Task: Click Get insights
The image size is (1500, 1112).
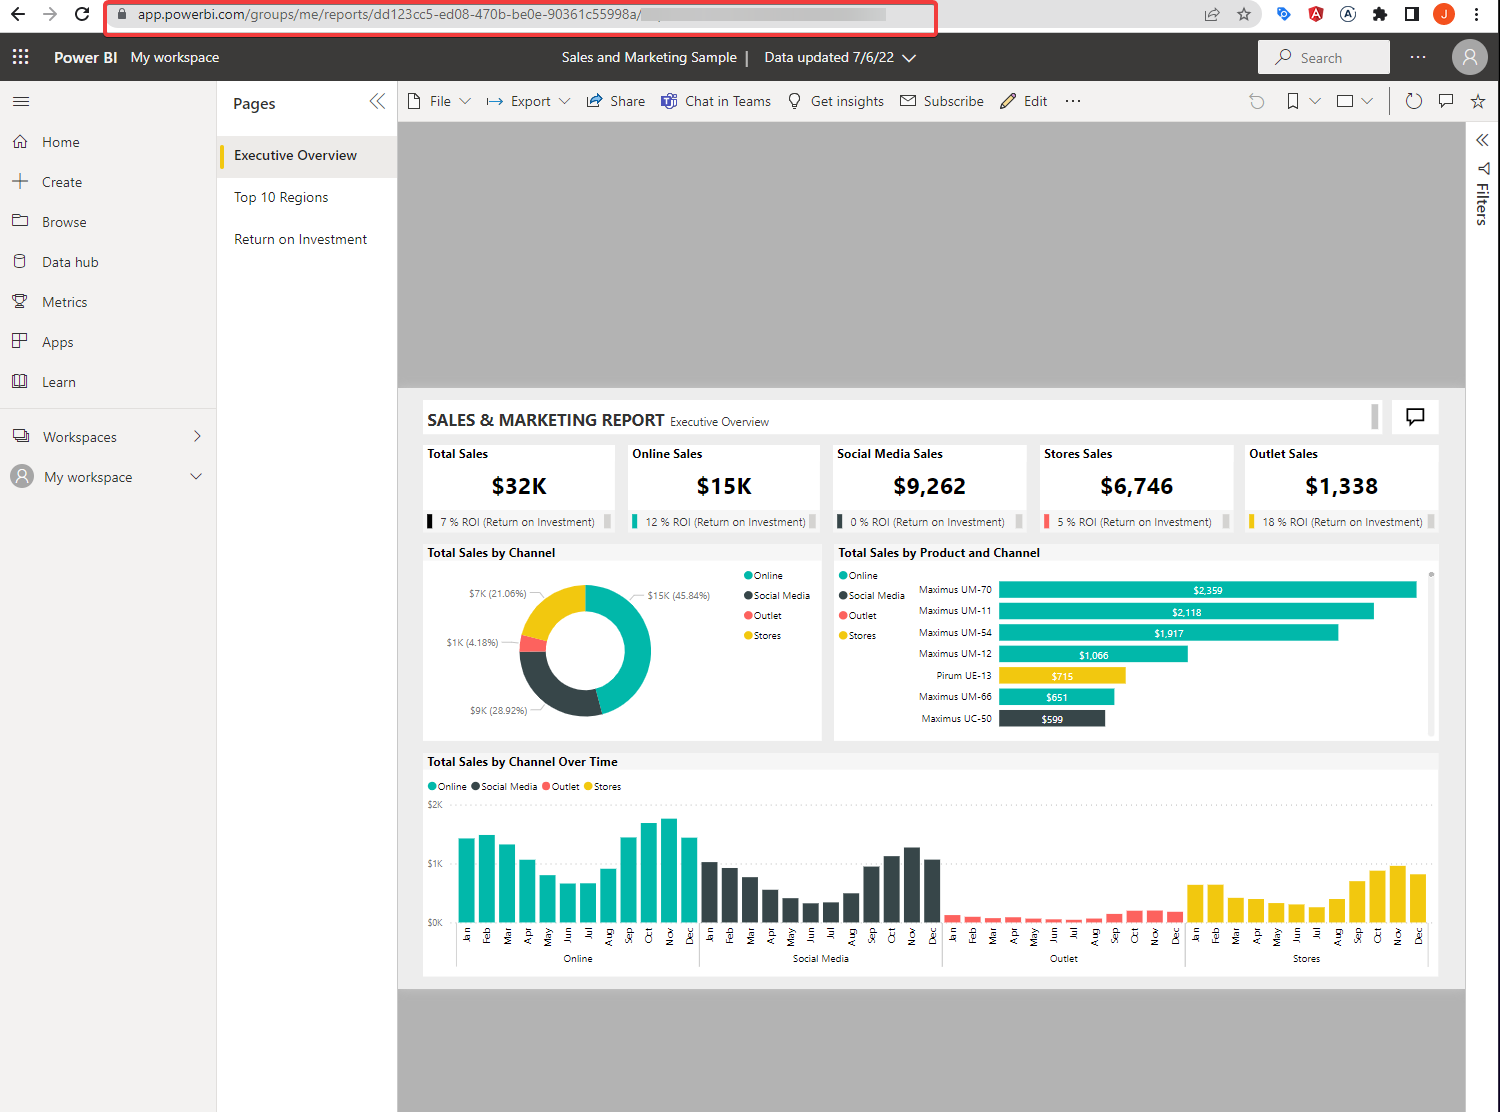Action: [x=836, y=101]
